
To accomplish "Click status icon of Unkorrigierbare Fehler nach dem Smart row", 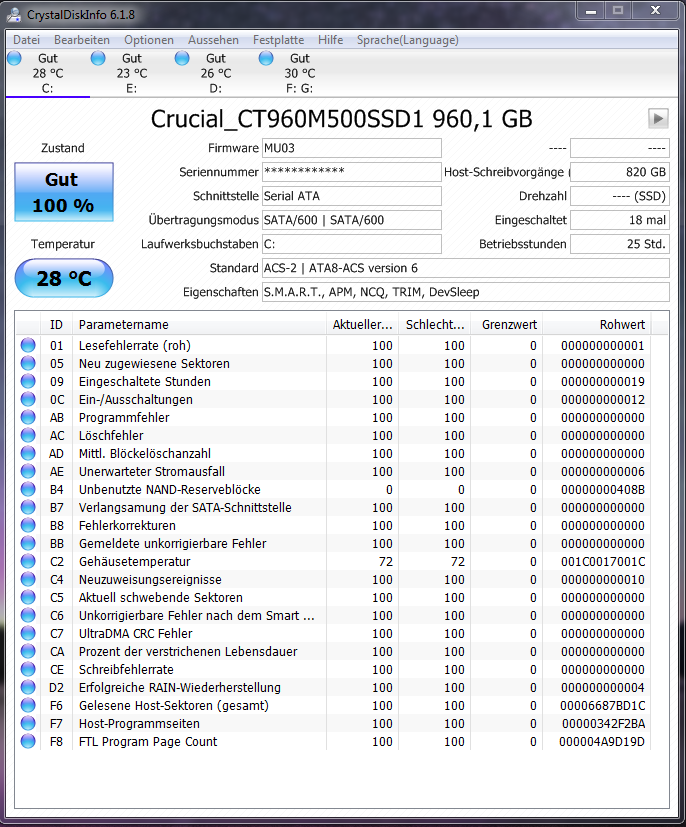I will coord(28,616).
